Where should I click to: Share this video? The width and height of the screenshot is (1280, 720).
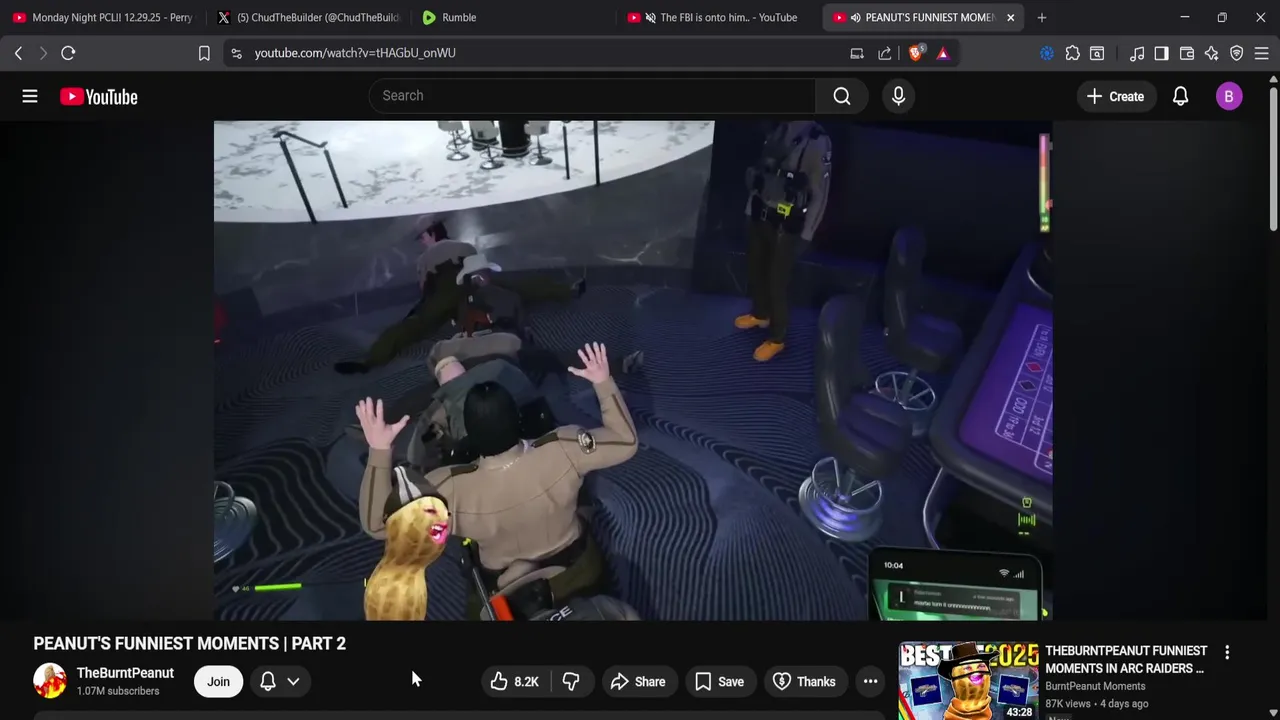click(x=637, y=681)
